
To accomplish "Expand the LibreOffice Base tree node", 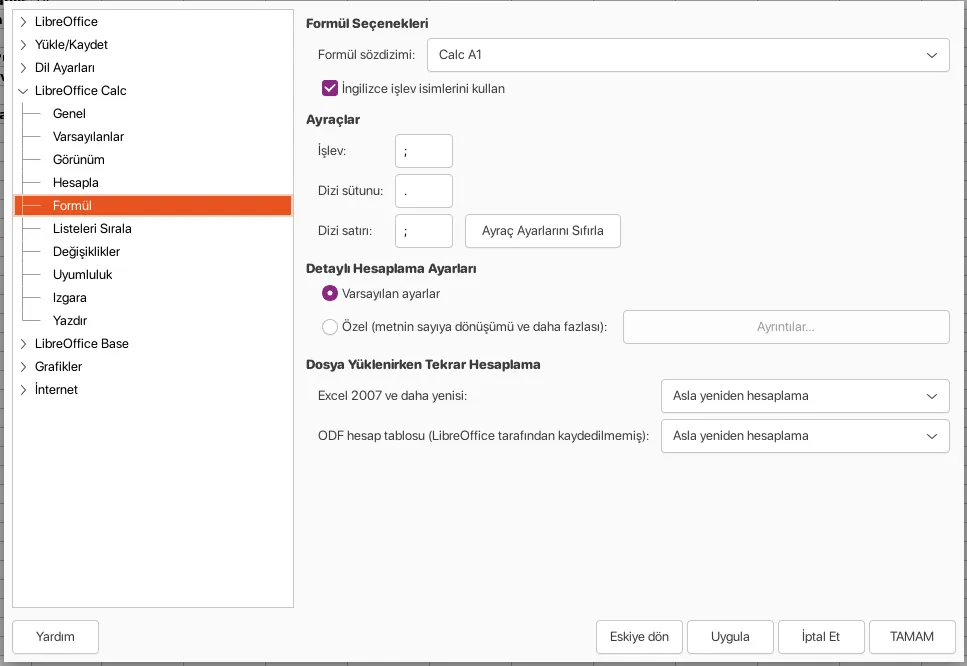I will [24, 344].
